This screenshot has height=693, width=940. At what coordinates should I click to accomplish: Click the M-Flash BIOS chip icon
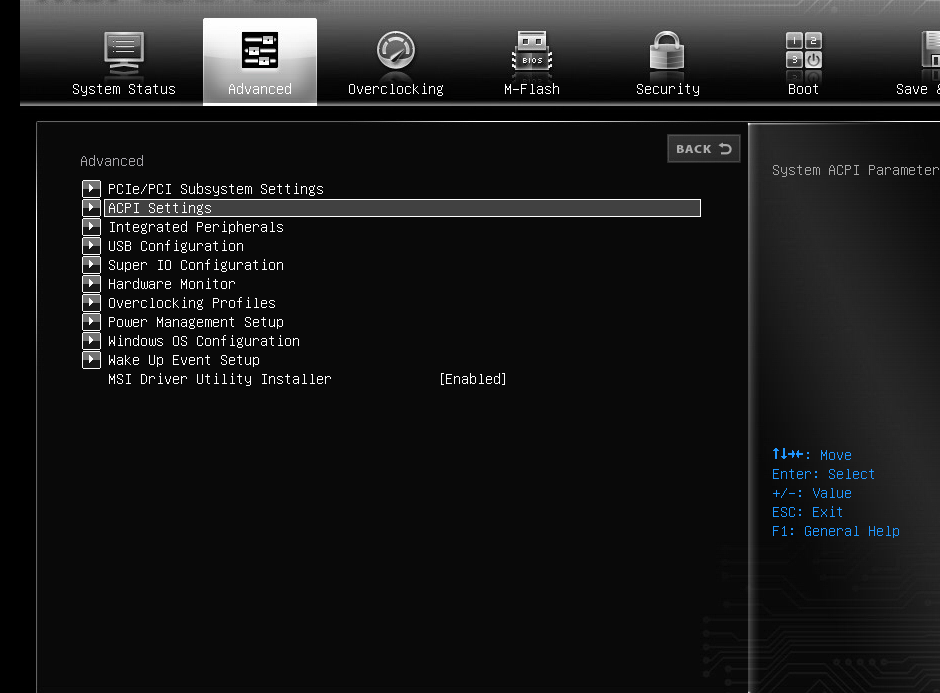tap(532, 50)
